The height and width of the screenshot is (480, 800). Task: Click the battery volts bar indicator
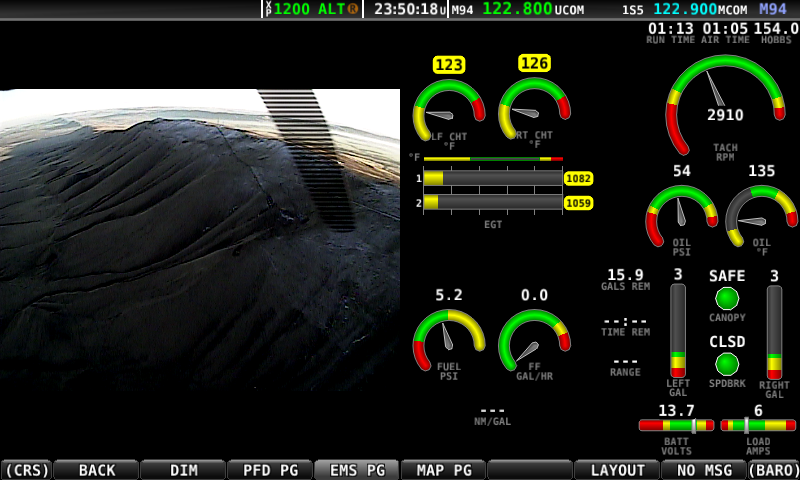click(x=676, y=425)
